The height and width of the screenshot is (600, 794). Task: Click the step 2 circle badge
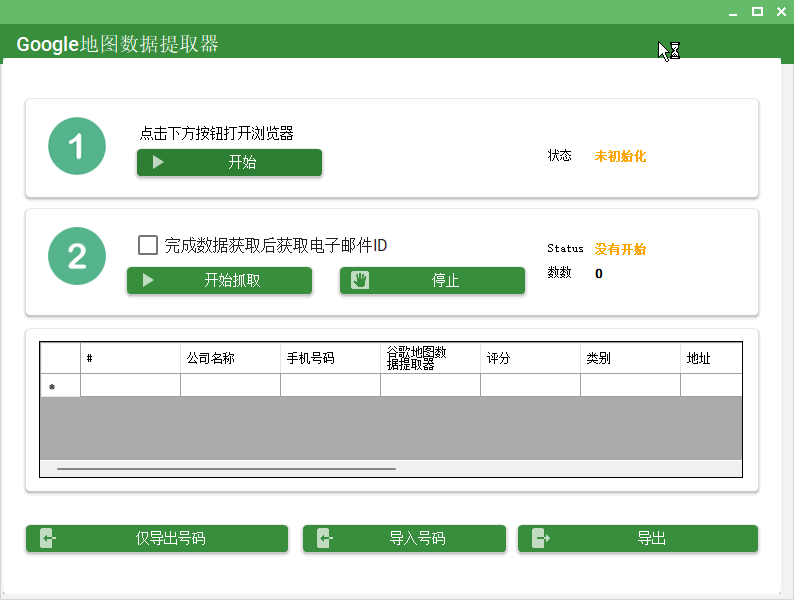pyautogui.click(x=77, y=256)
